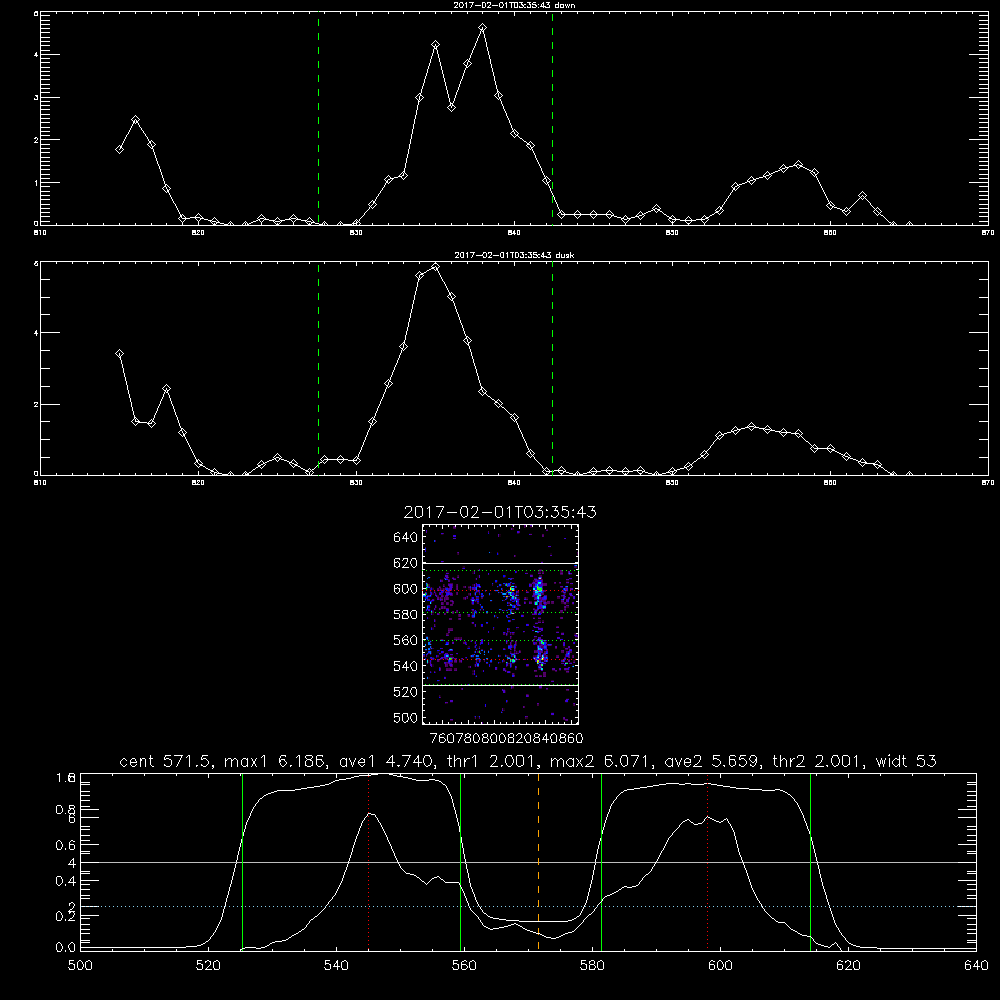Select the timestamp title above the spectral image

click(500, 512)
